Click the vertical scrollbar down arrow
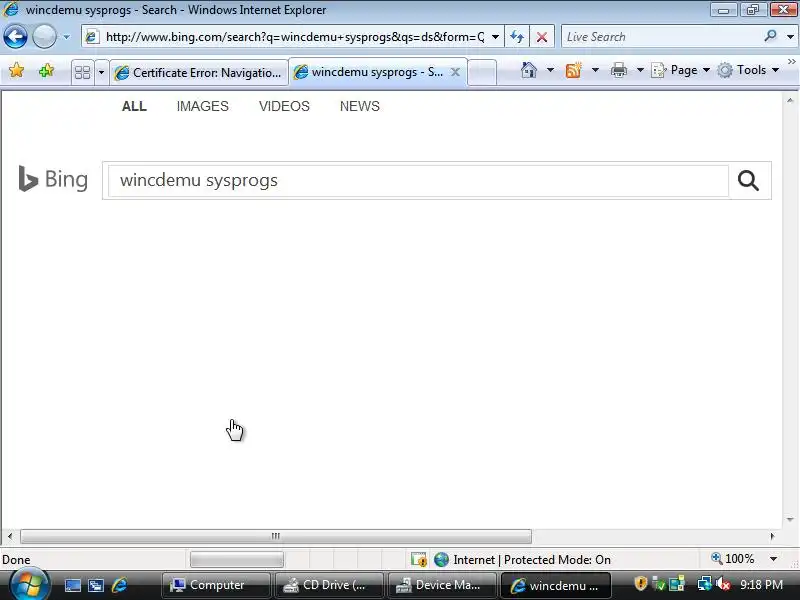This screenshot has height=600, width=800. coord(790,519)
